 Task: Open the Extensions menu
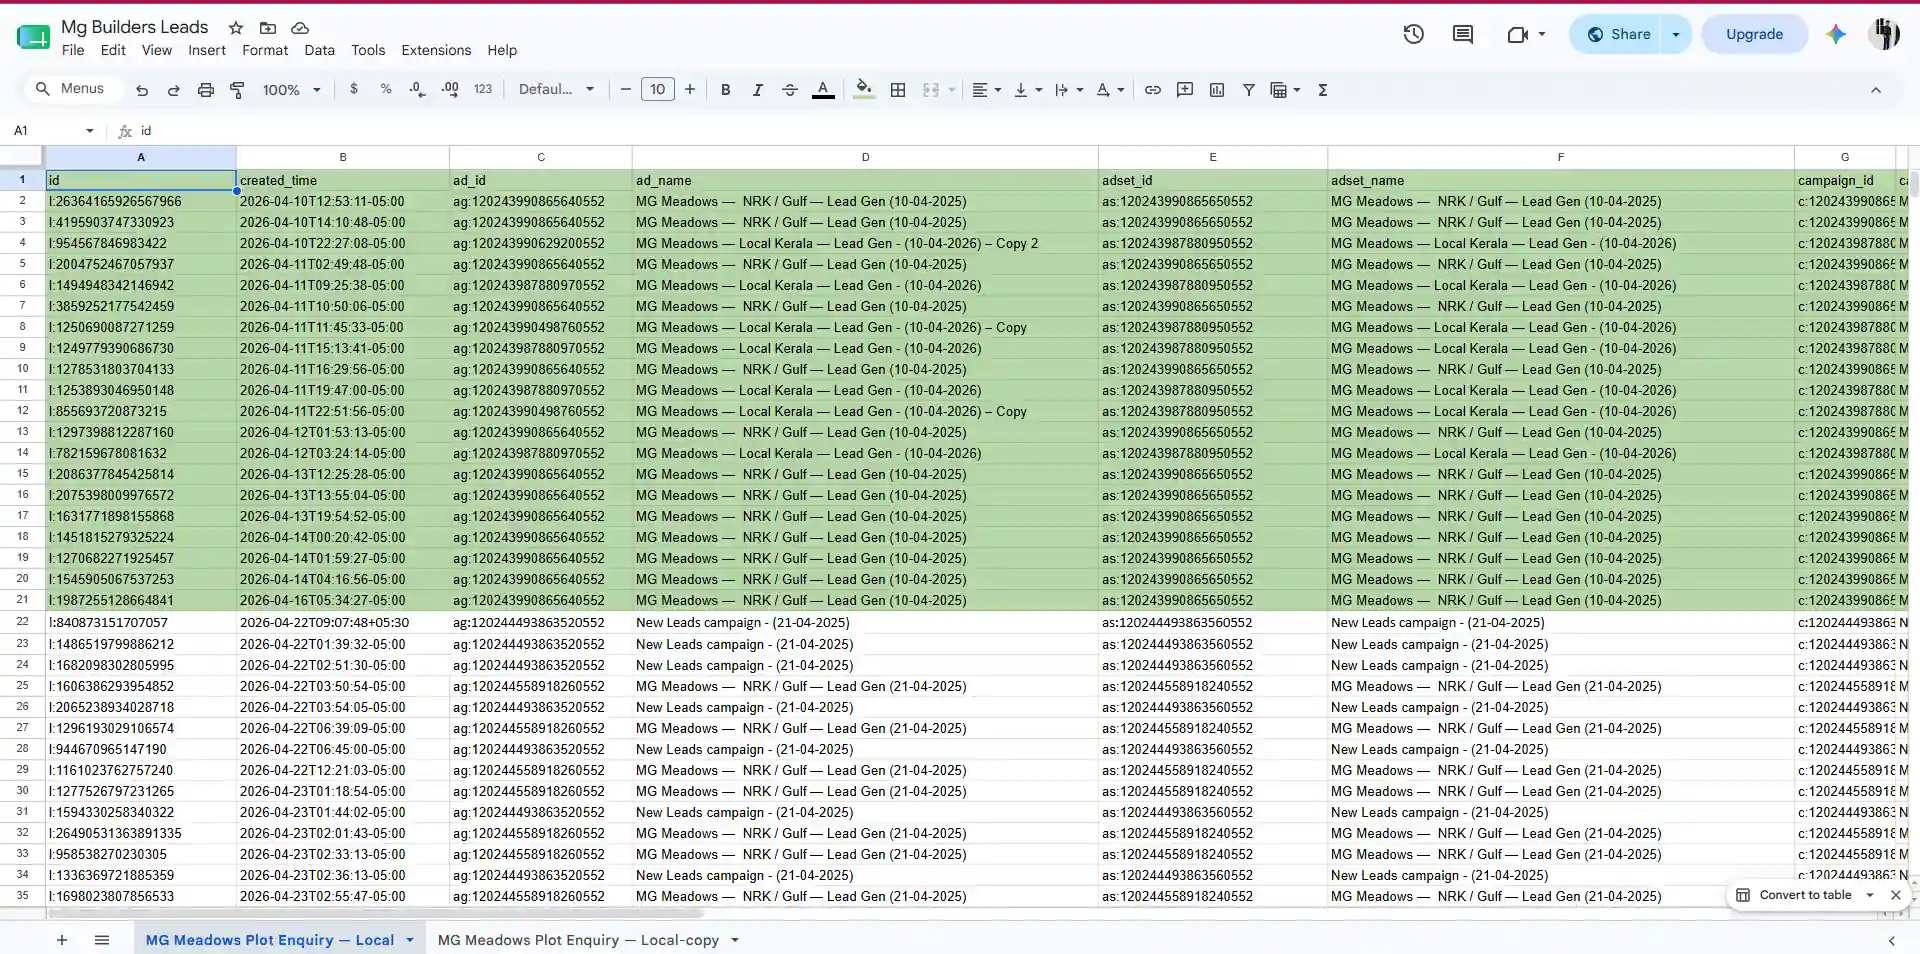point(436,50)
